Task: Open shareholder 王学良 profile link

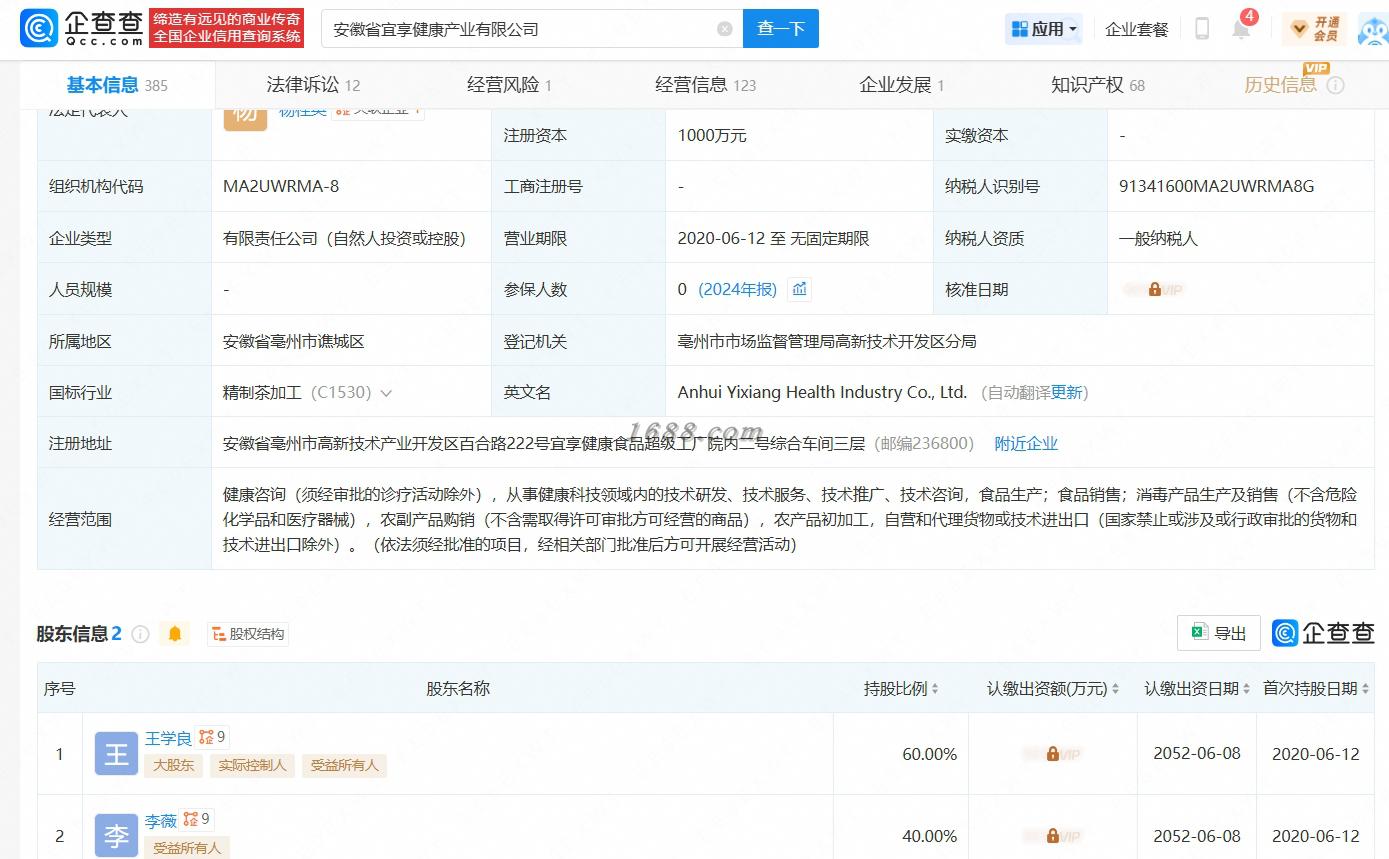Action: 168,738
